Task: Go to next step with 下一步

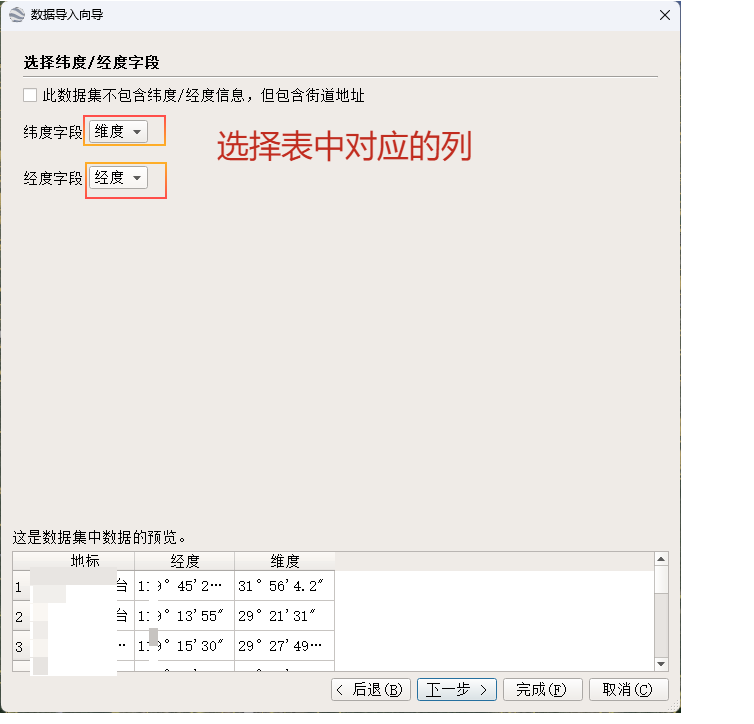Action: pyautogui.click(x=456, y=689)
